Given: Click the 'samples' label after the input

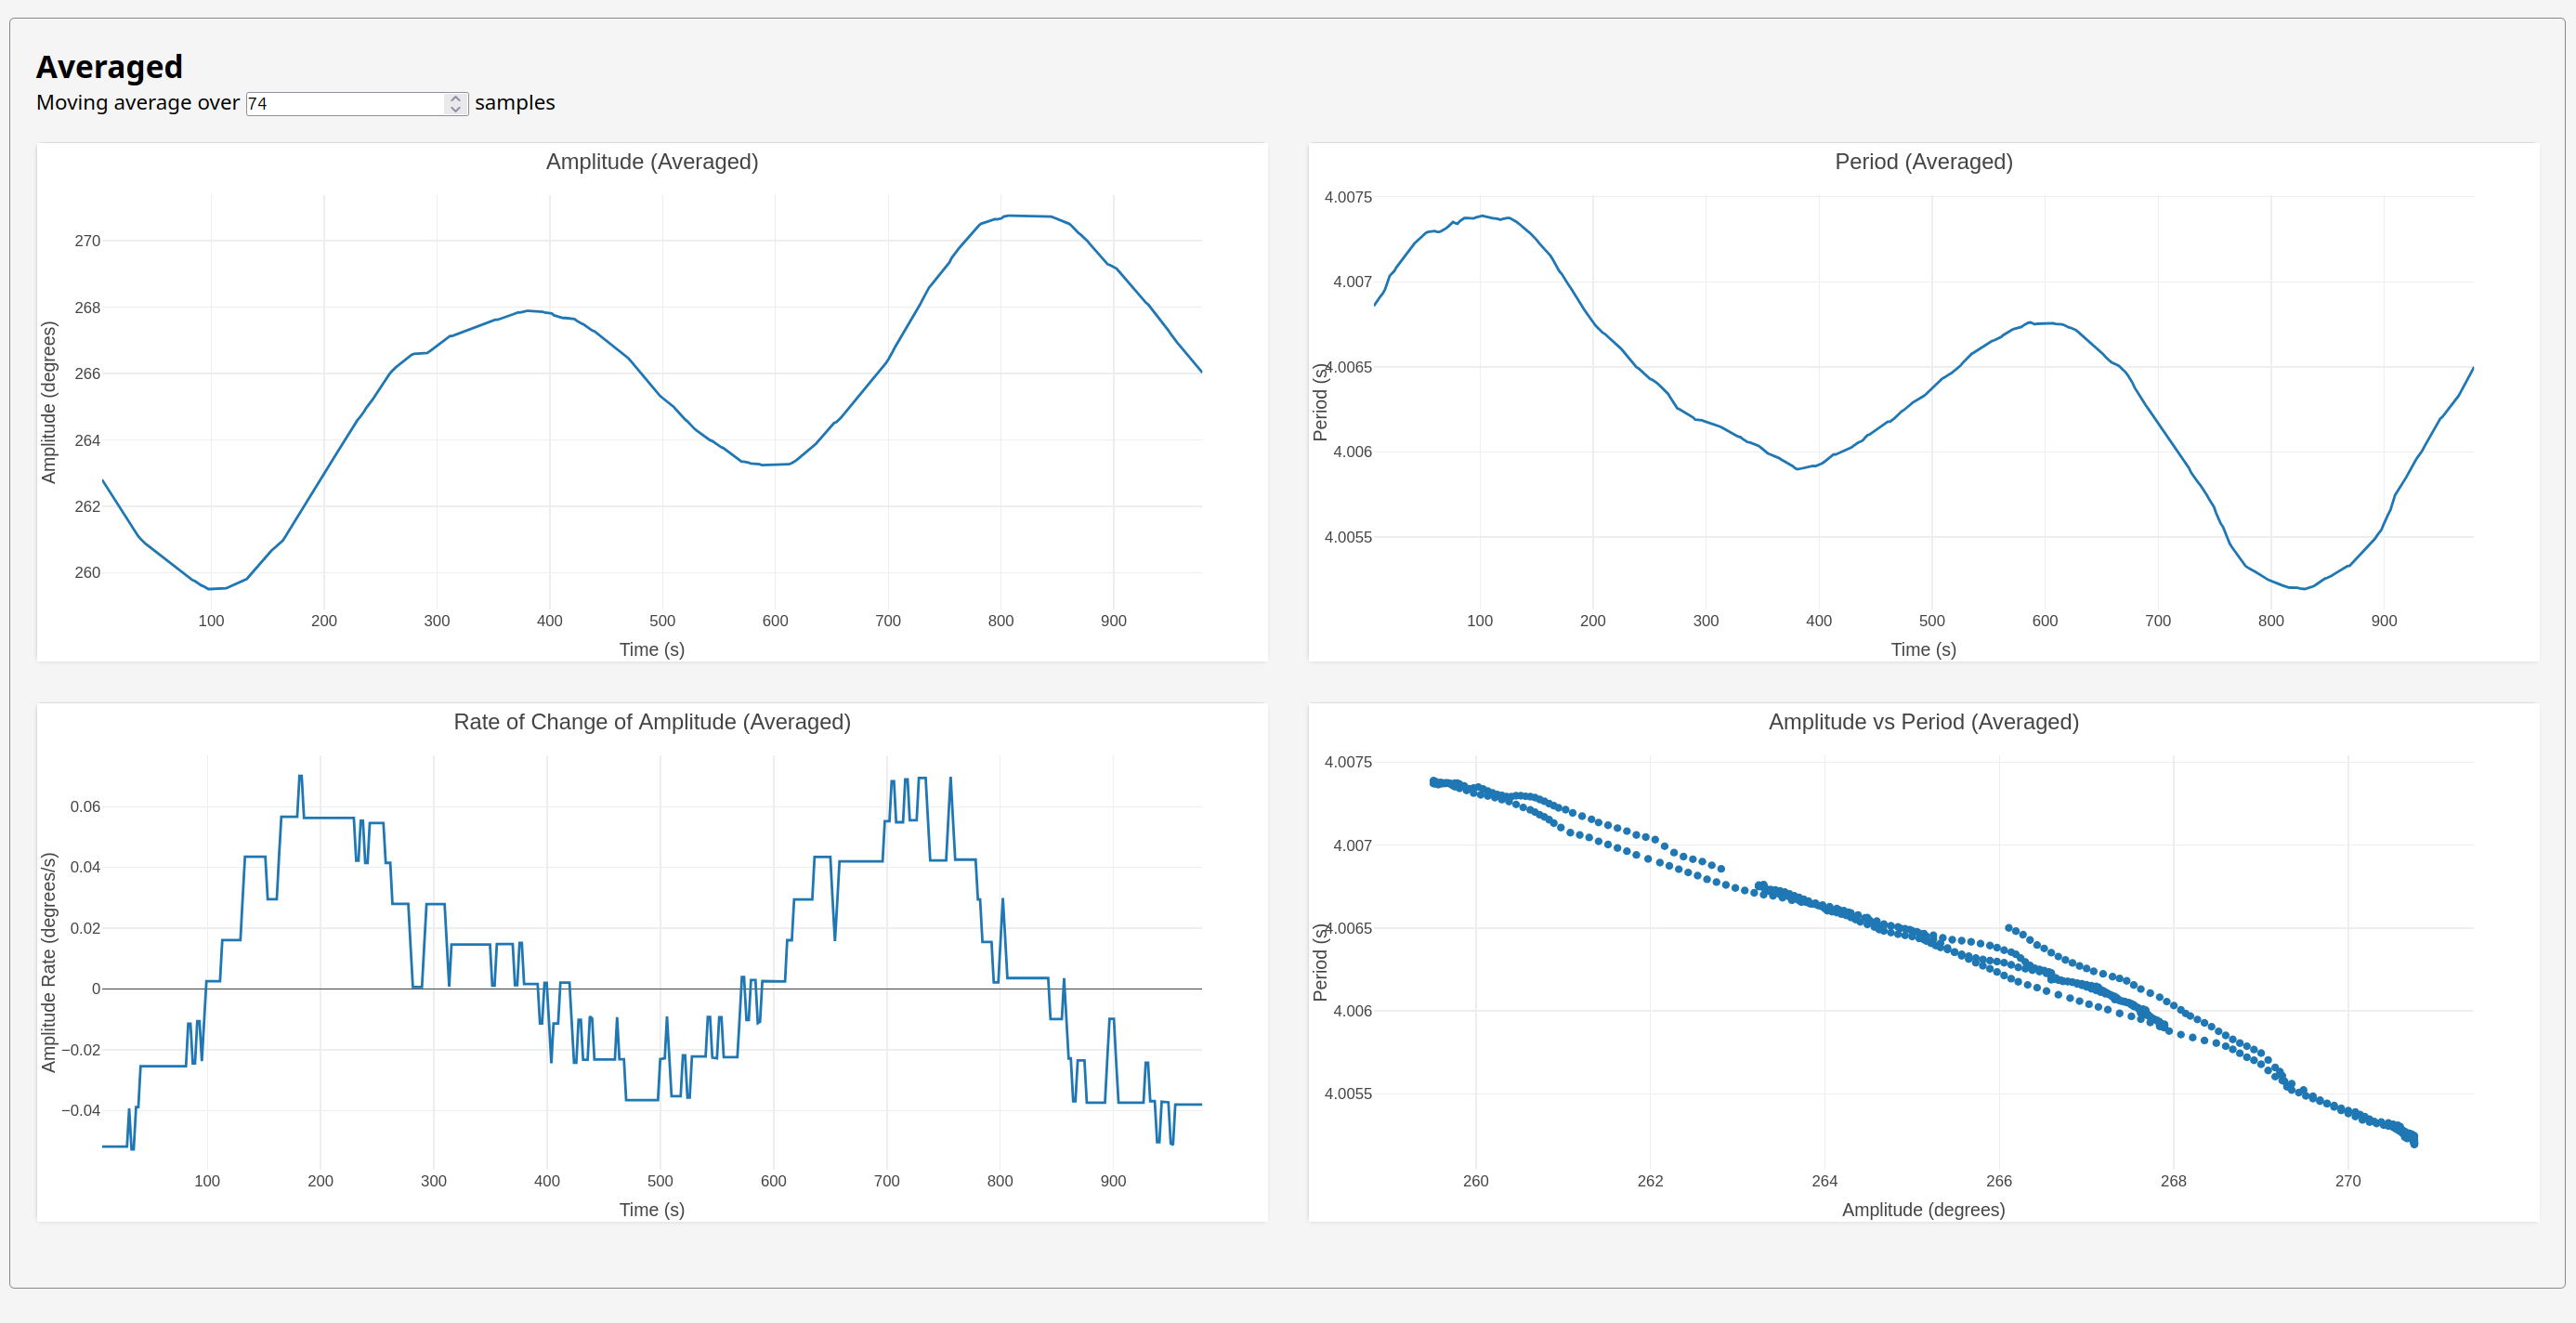Looking at the screenshot, I should click(x=514, y=103).
